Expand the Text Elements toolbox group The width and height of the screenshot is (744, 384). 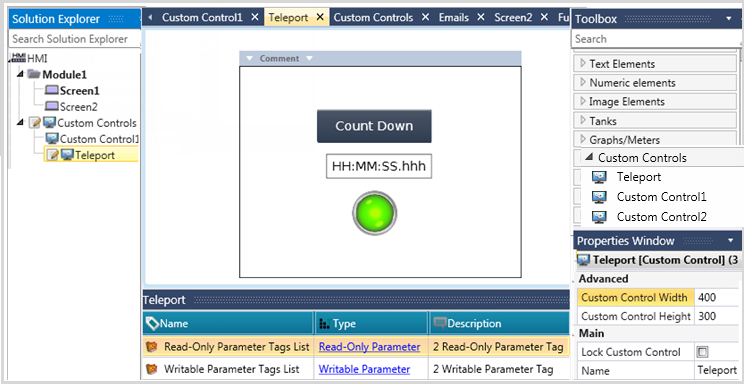pos(583,64)
